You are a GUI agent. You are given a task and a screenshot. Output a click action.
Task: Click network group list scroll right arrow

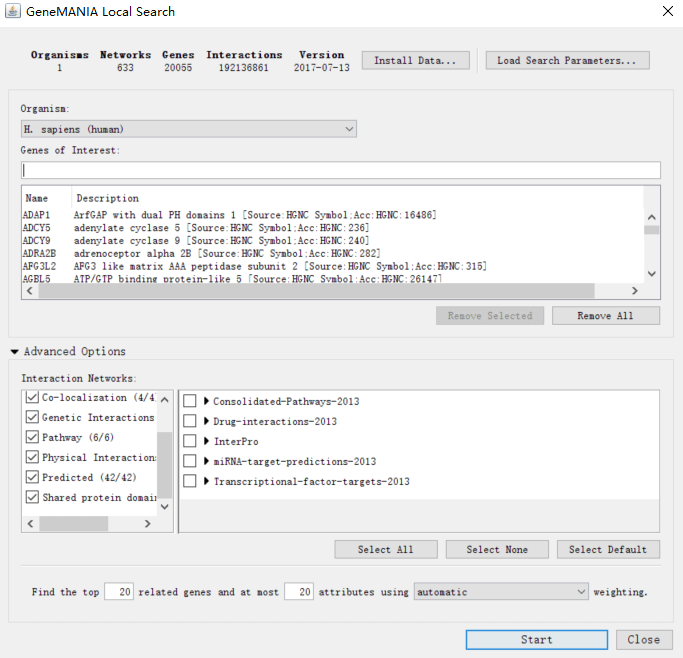click(x=148, y=524)
